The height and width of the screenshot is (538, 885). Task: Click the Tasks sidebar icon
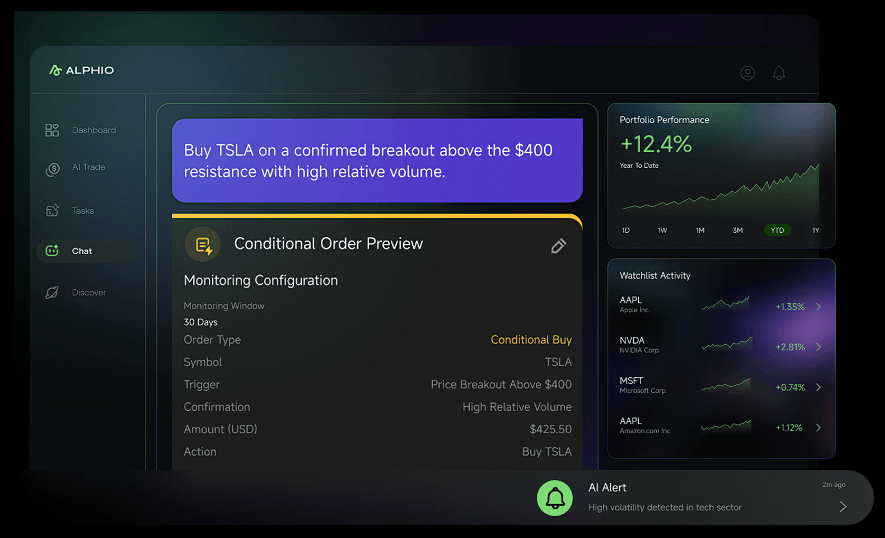click(x=52, y=211)
